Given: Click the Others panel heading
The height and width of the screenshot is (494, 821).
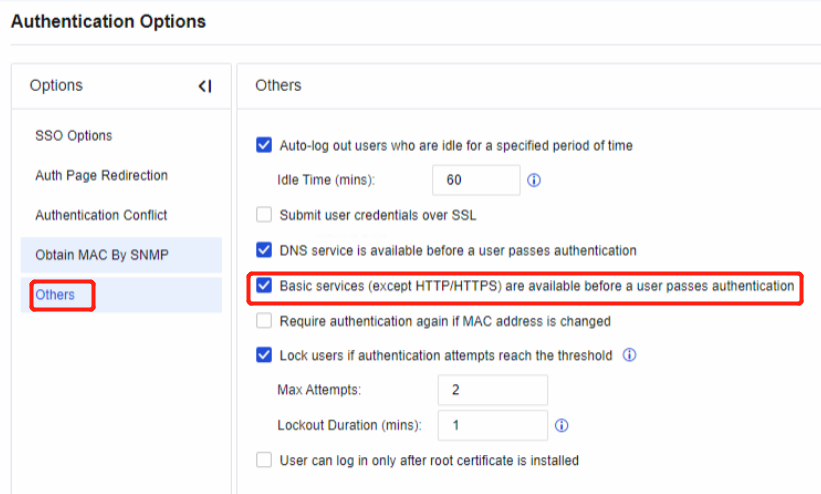Looking at the screenshot, I should point(278,86).
